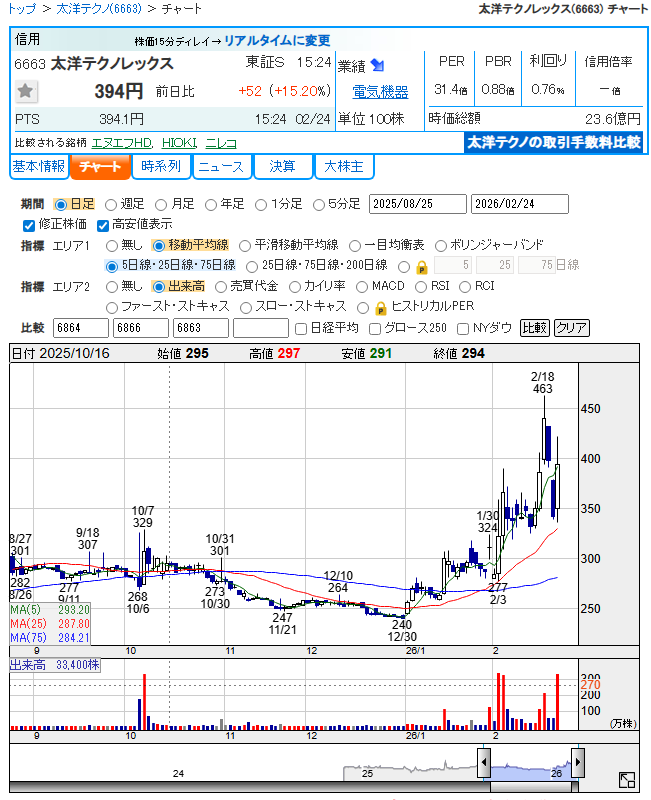
Task: Select ファースト･ストキャス radio
Action: pyautogui.click(x=111, y=308)
